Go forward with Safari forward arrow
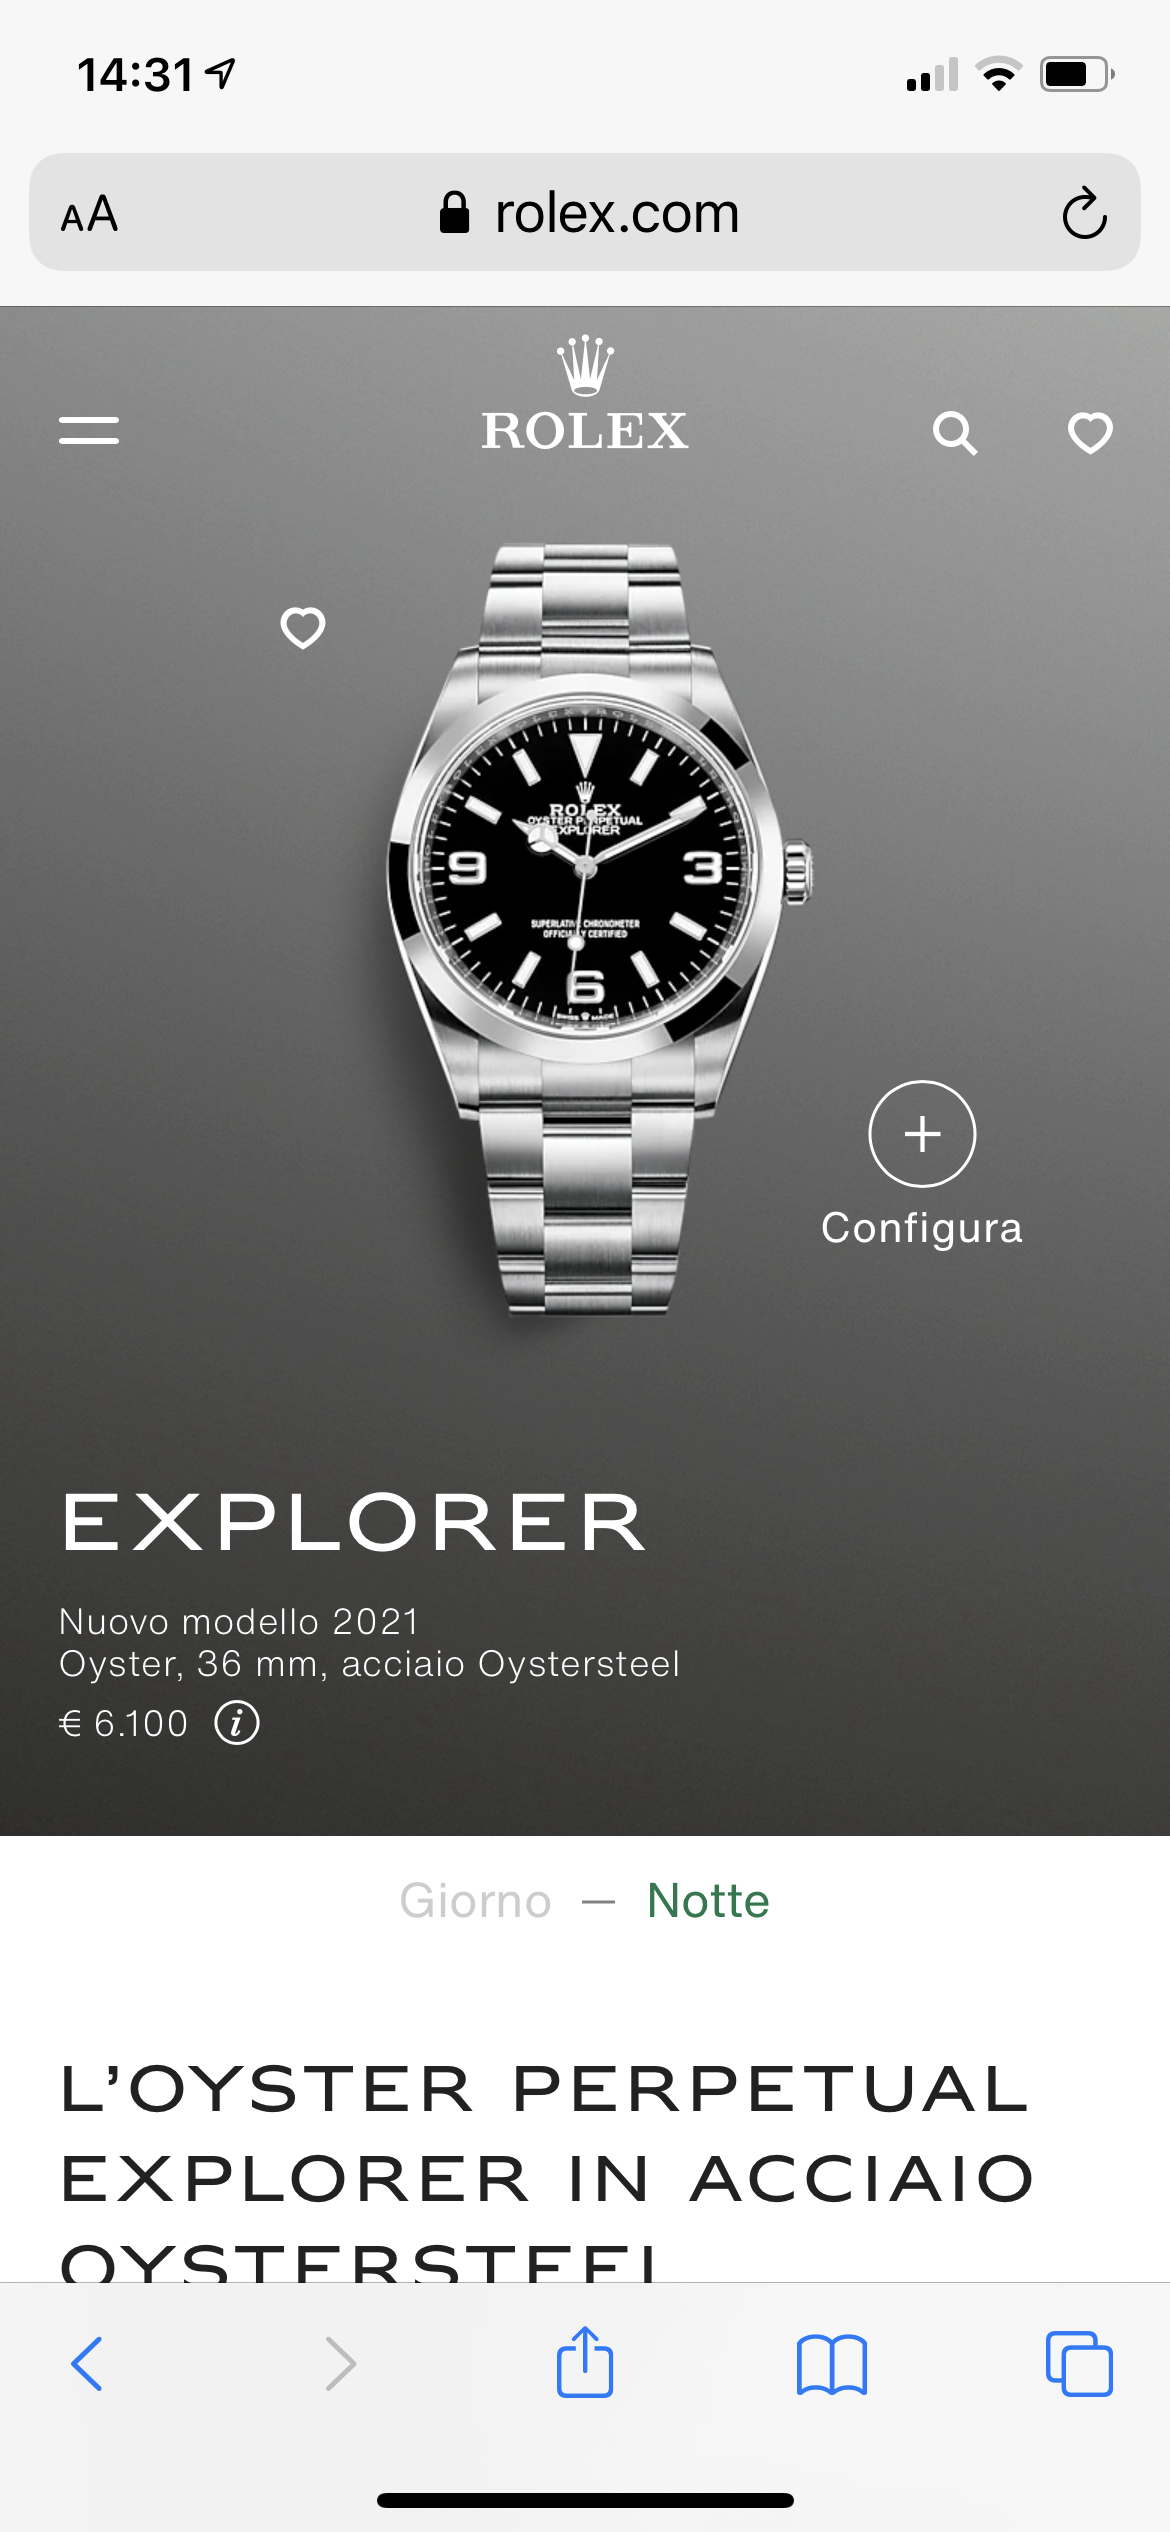 coord(340,2364)
